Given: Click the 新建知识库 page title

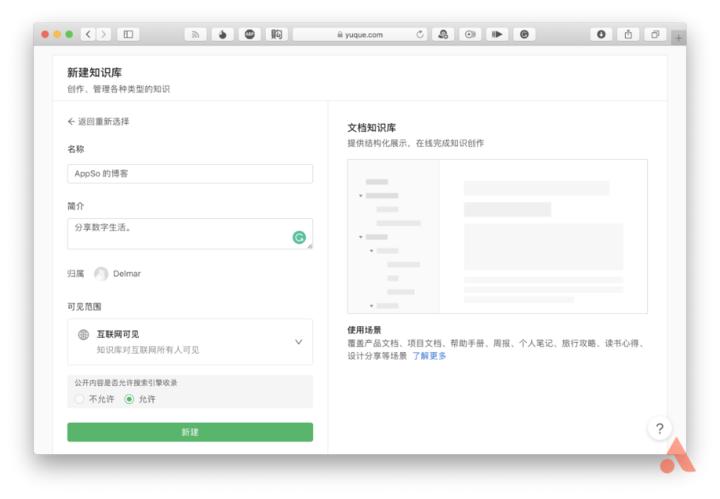Looking at the screenshot, I should pos(95,73).
